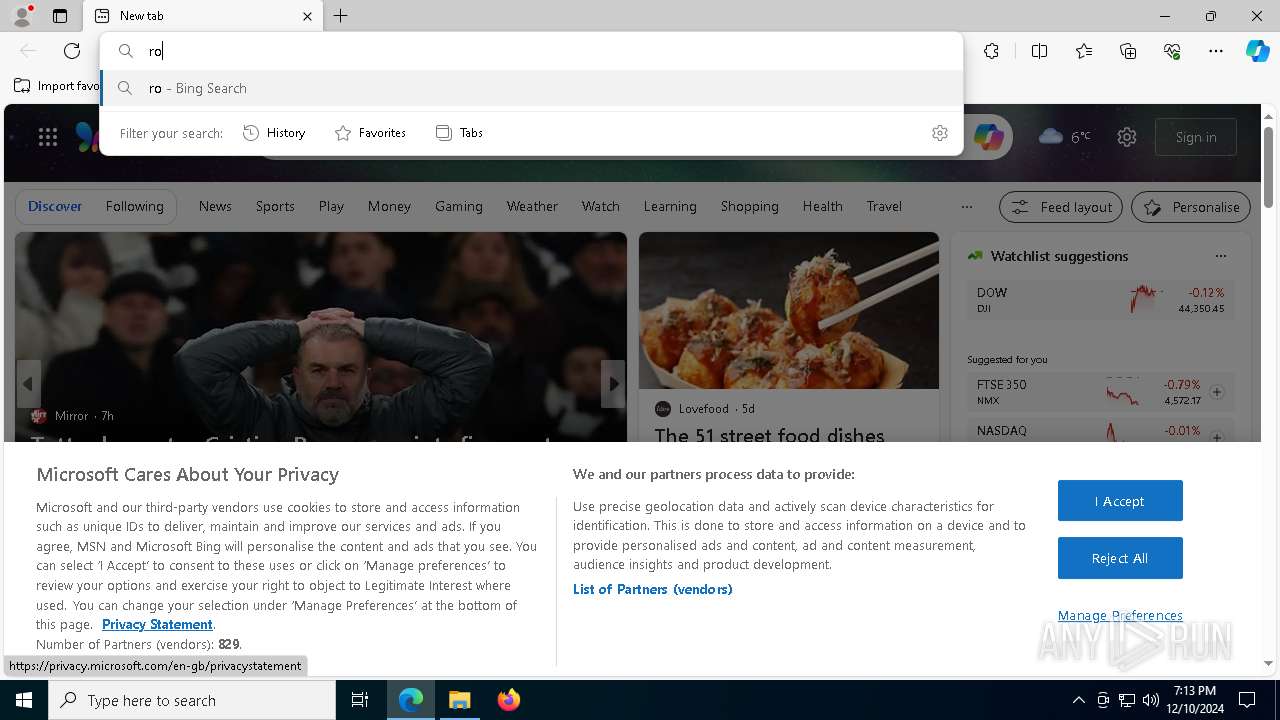Open the Extensions puzzle icon
Screen dimensions: 1280x720
pyautogui.click(x=991, y=51)
